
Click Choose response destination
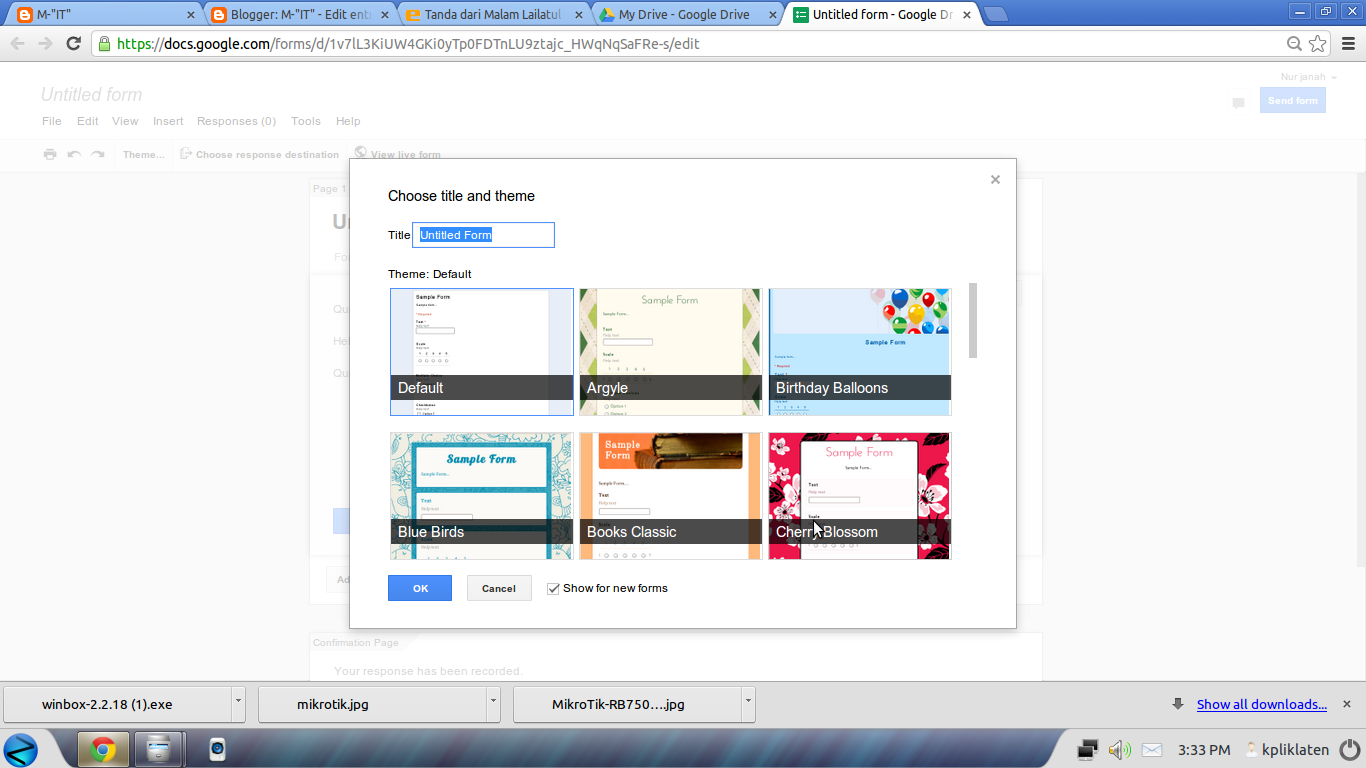coord(260,154)
